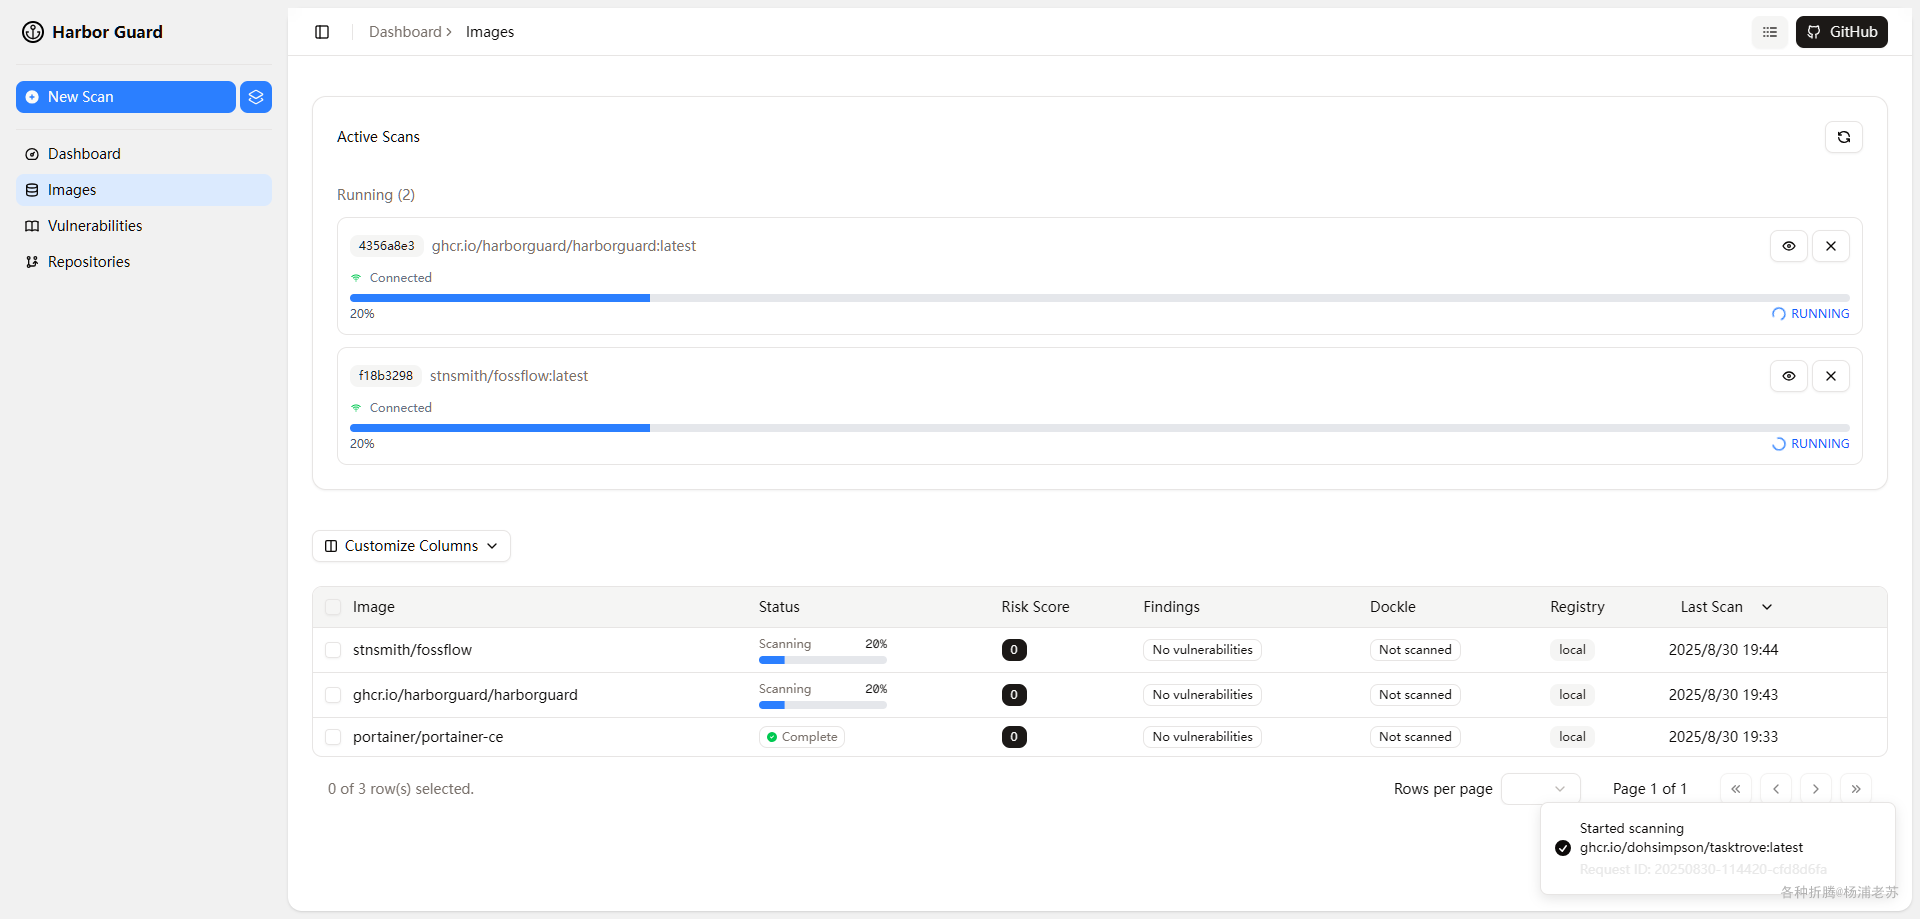Start a New Scan
1920x919 pixels.
tap(126, 97)
